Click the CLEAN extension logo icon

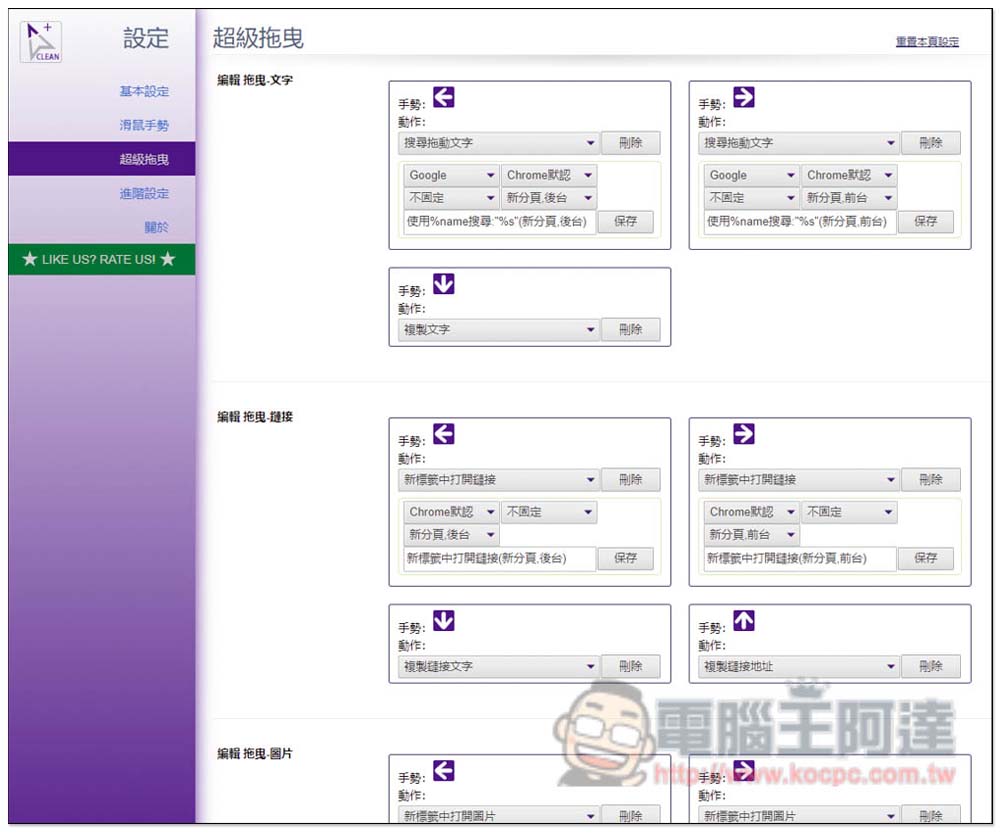point(41,41)
